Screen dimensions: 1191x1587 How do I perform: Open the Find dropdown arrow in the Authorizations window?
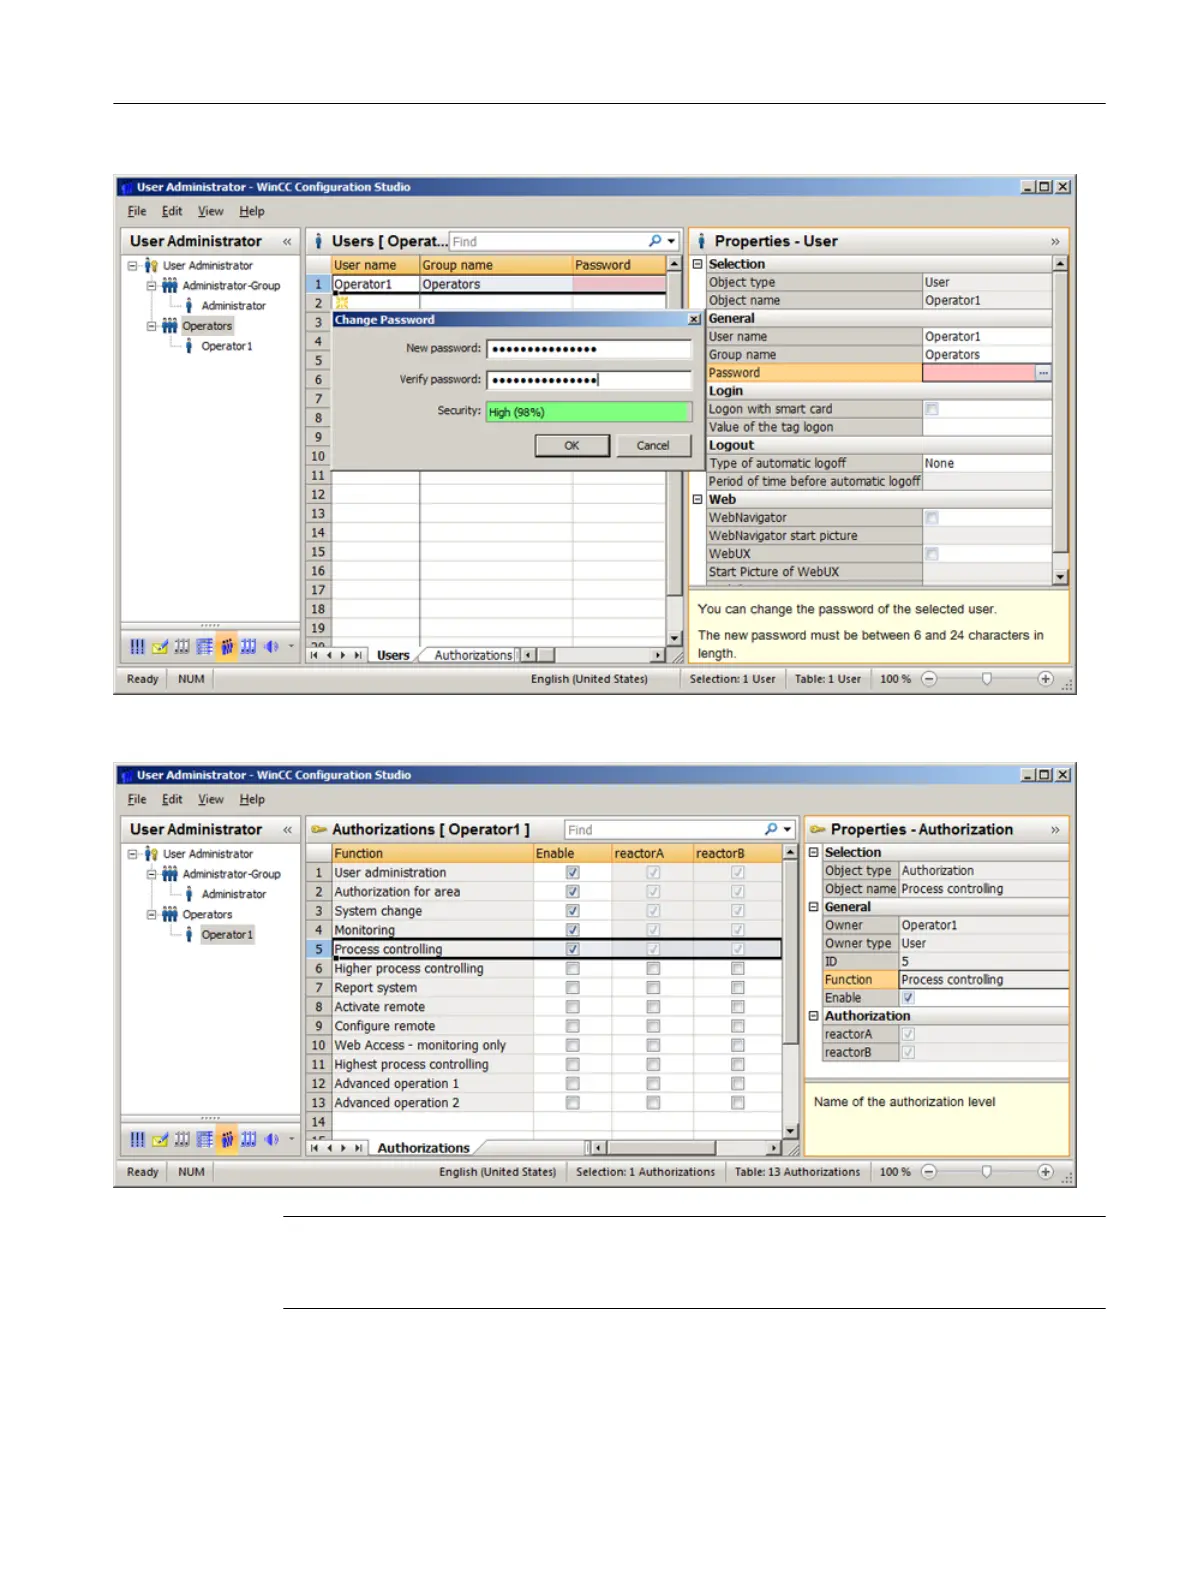pos(787,830)
